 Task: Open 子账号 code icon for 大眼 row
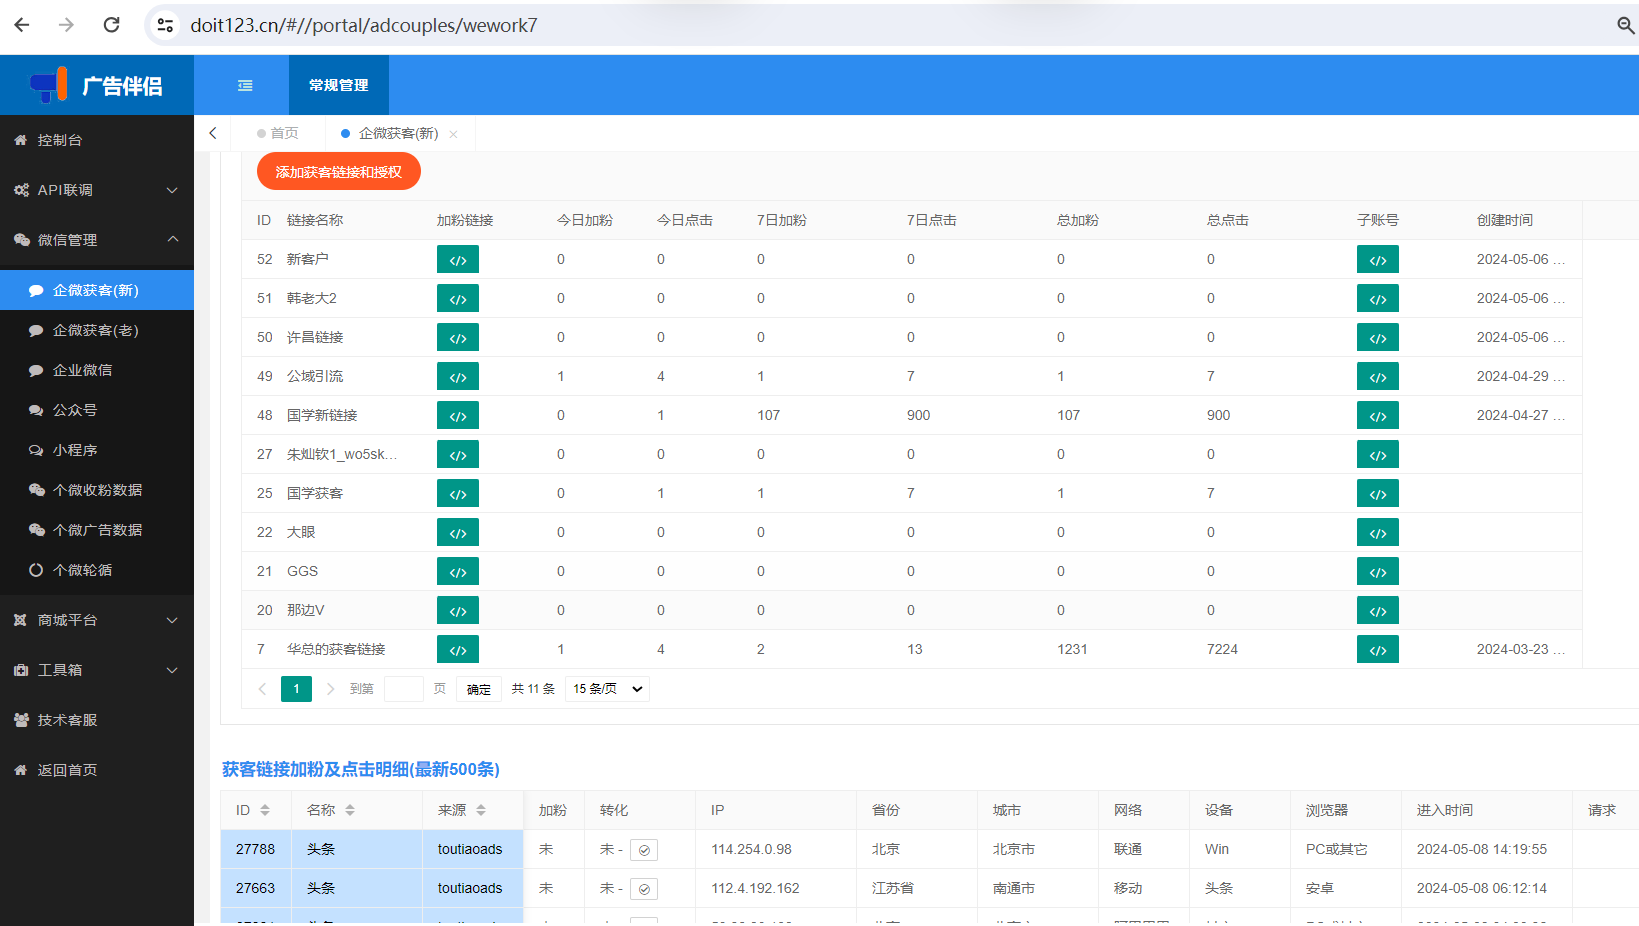click(1378, 532)
